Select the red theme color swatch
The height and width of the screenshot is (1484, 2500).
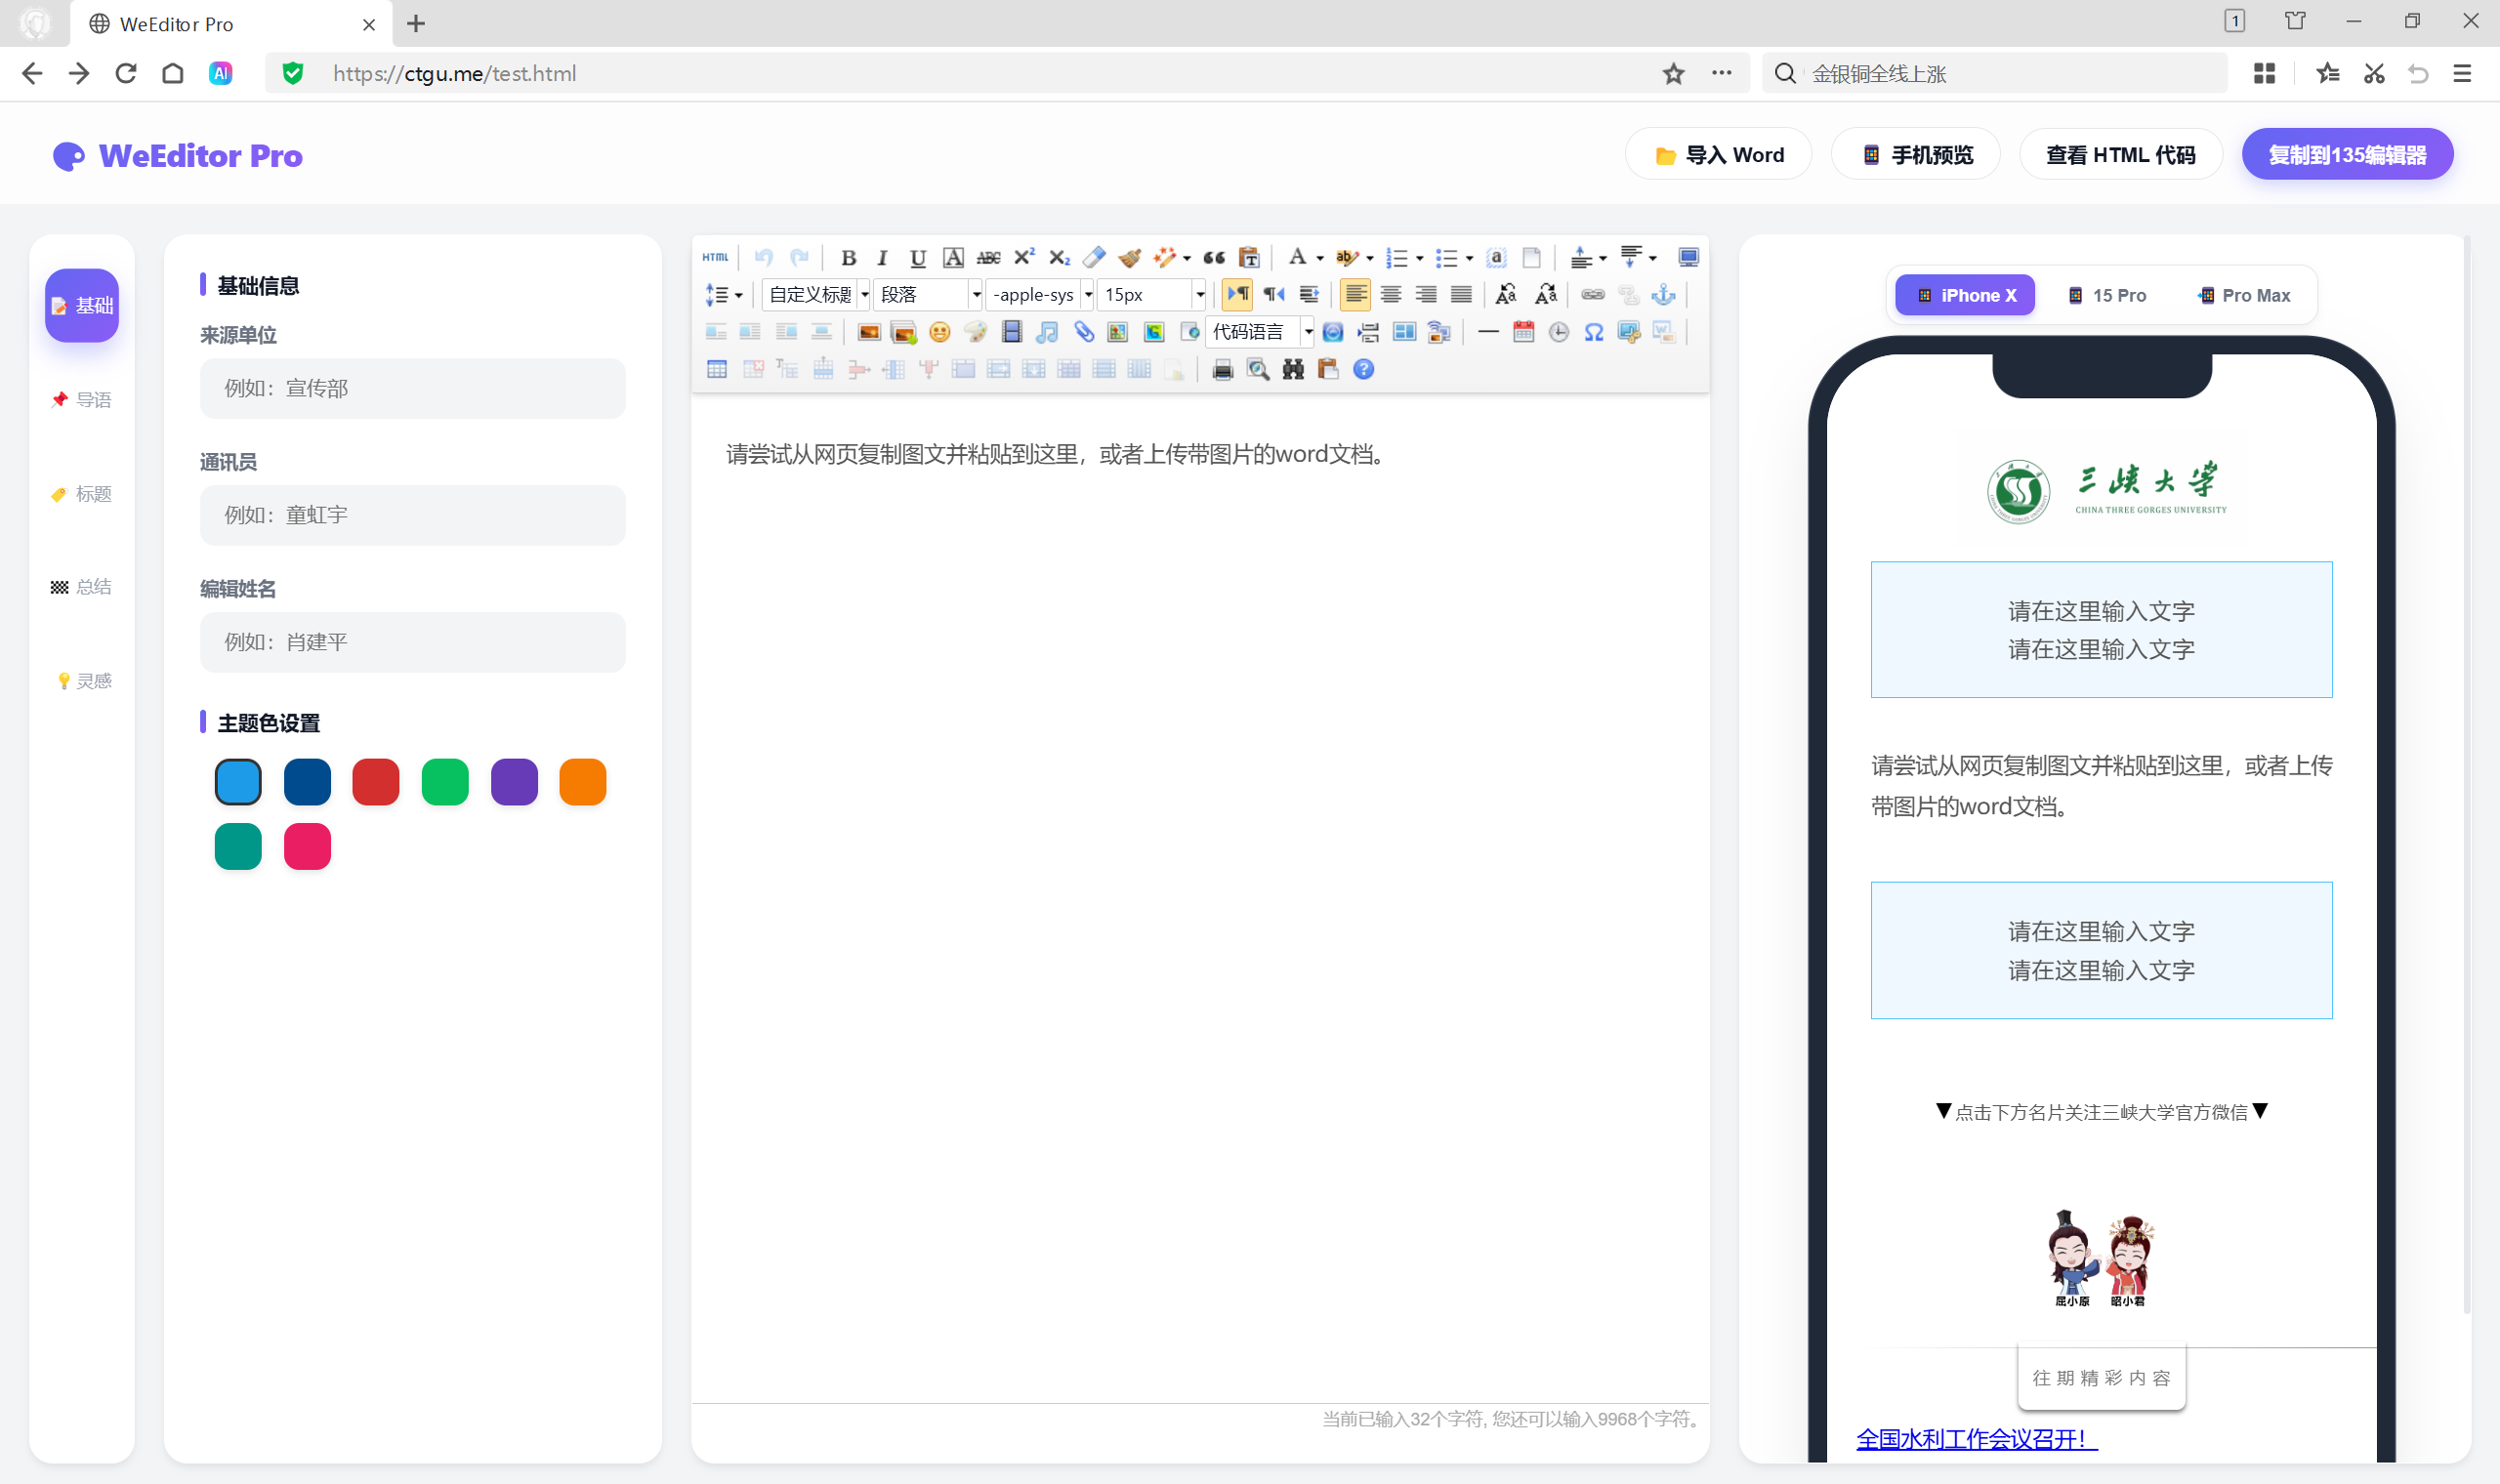375,781
